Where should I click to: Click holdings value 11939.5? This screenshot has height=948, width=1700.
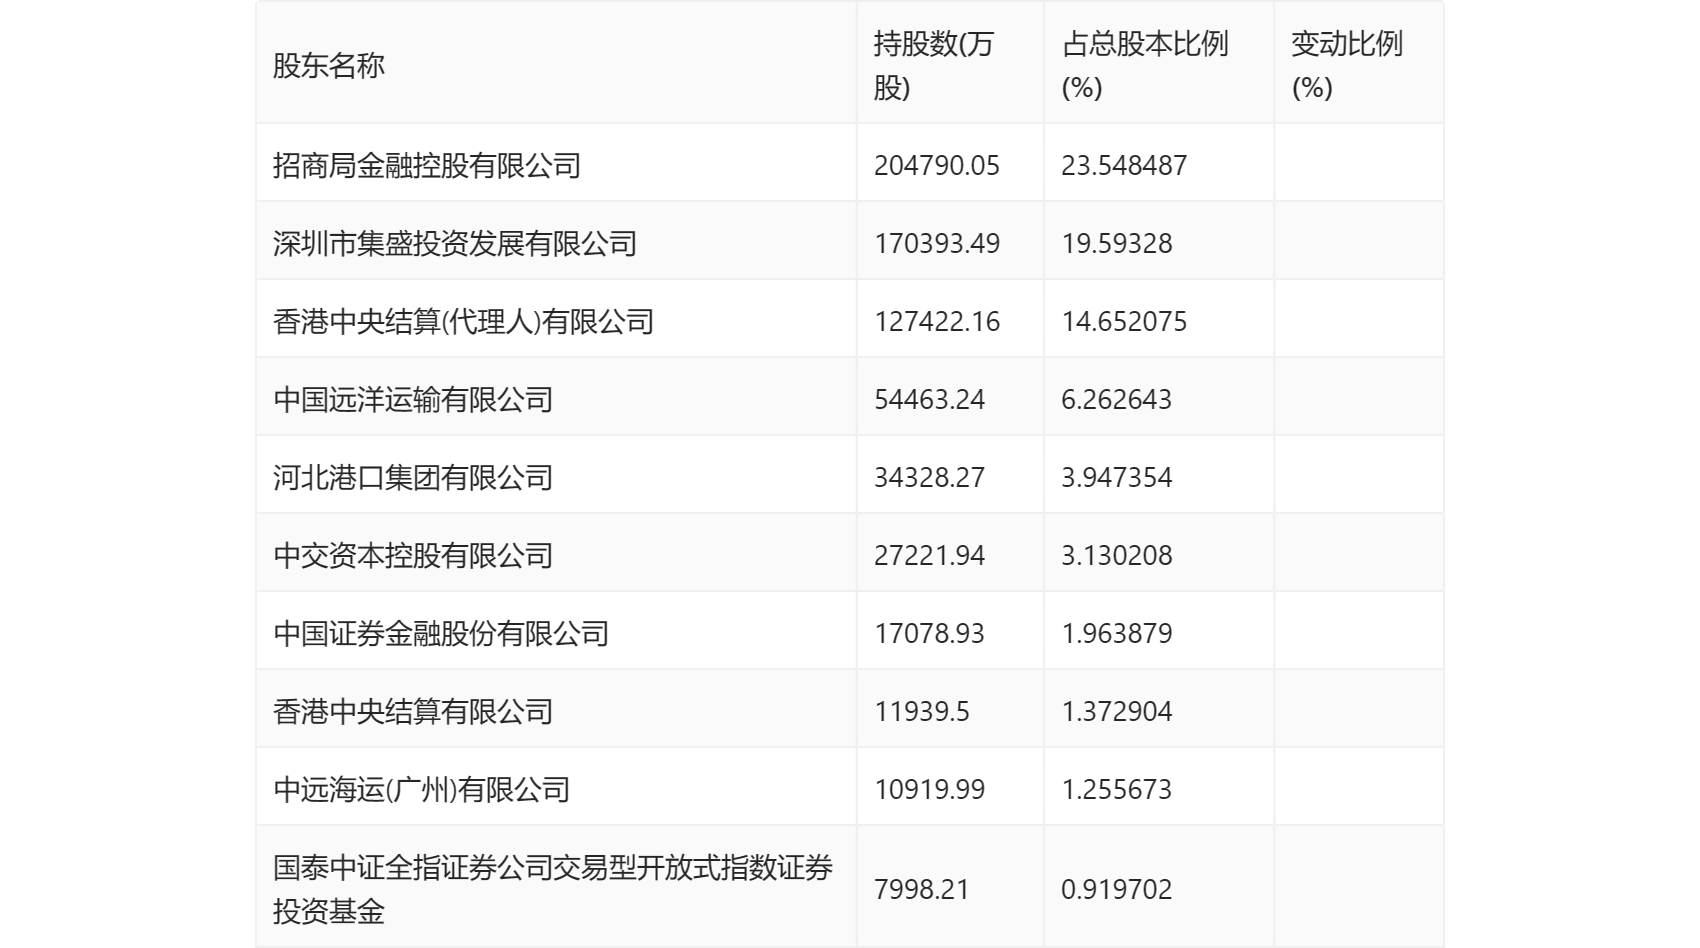pyautogui.click(x=922, y=711)
